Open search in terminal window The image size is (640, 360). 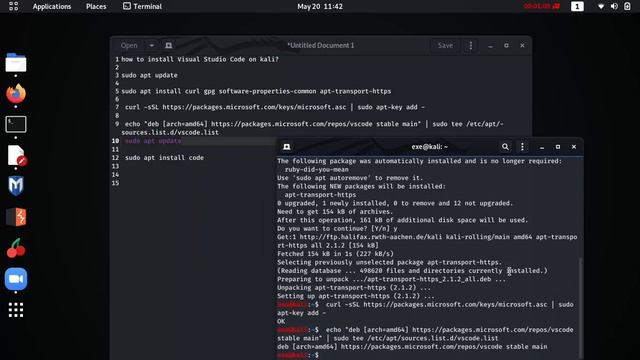pos(505,147)
